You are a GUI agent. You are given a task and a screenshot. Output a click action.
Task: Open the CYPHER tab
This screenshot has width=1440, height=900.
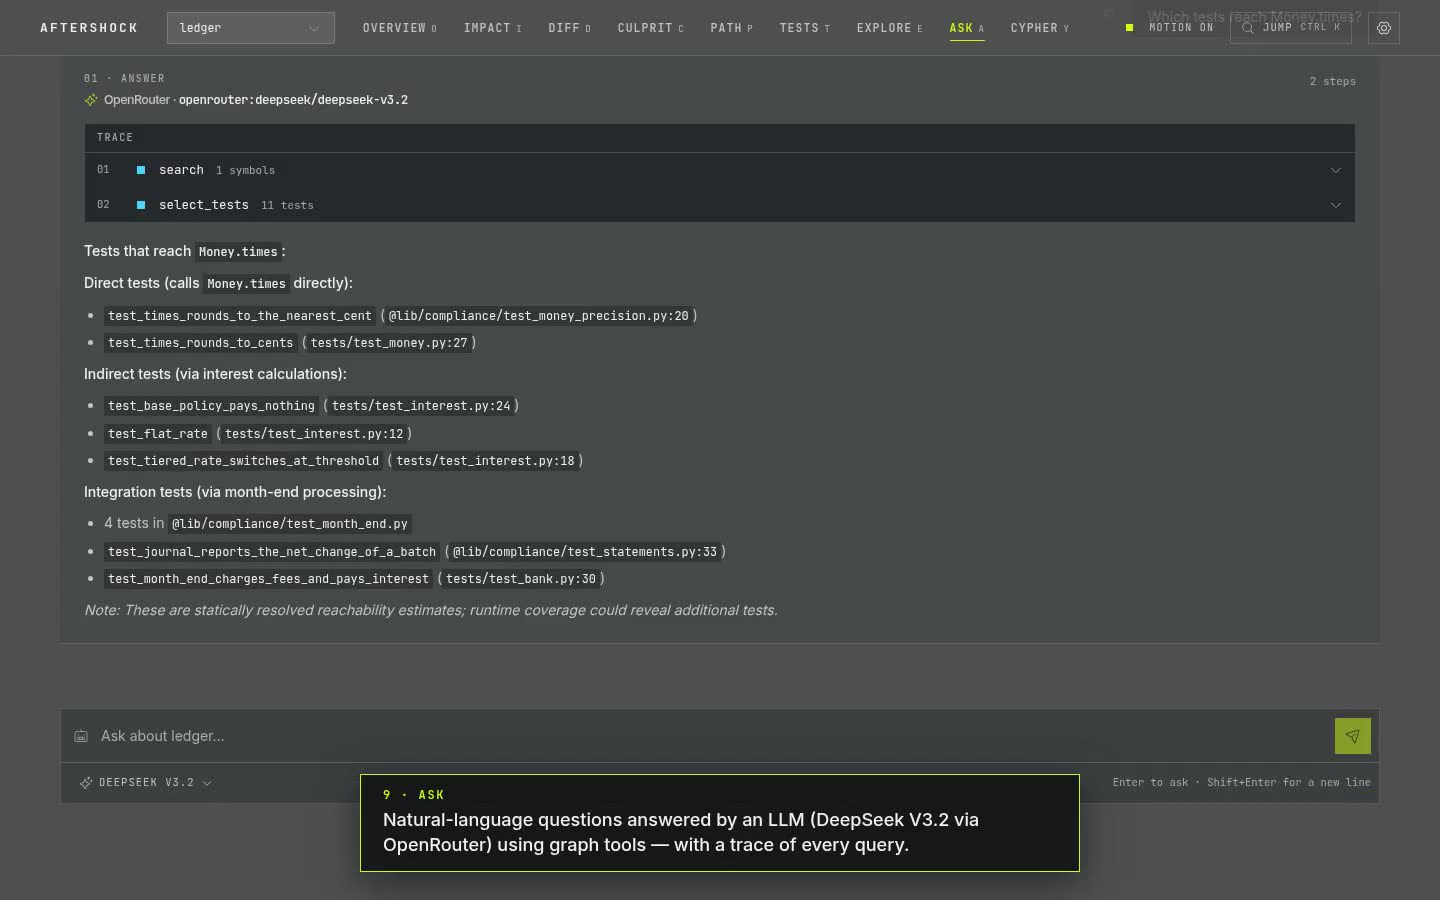pyautogui.click(x=1040, y=28)
